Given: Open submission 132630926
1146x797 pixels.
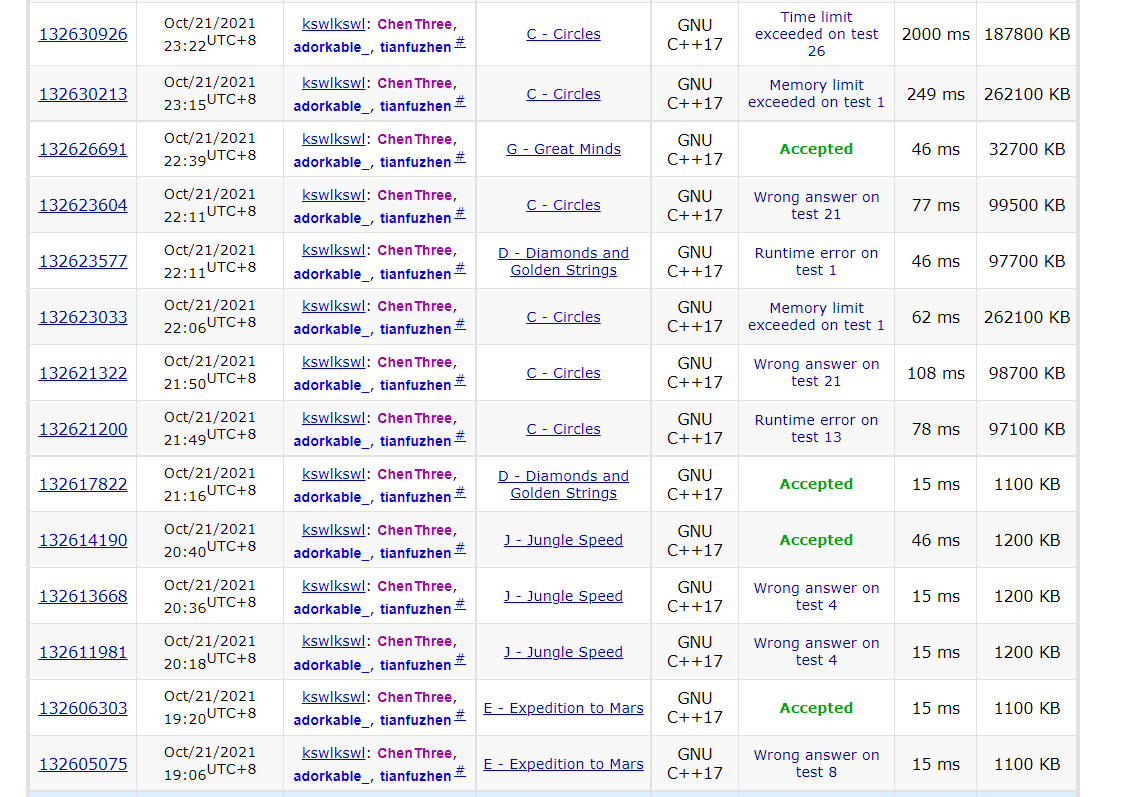Looking at the screenshot, I should [83, 35].
